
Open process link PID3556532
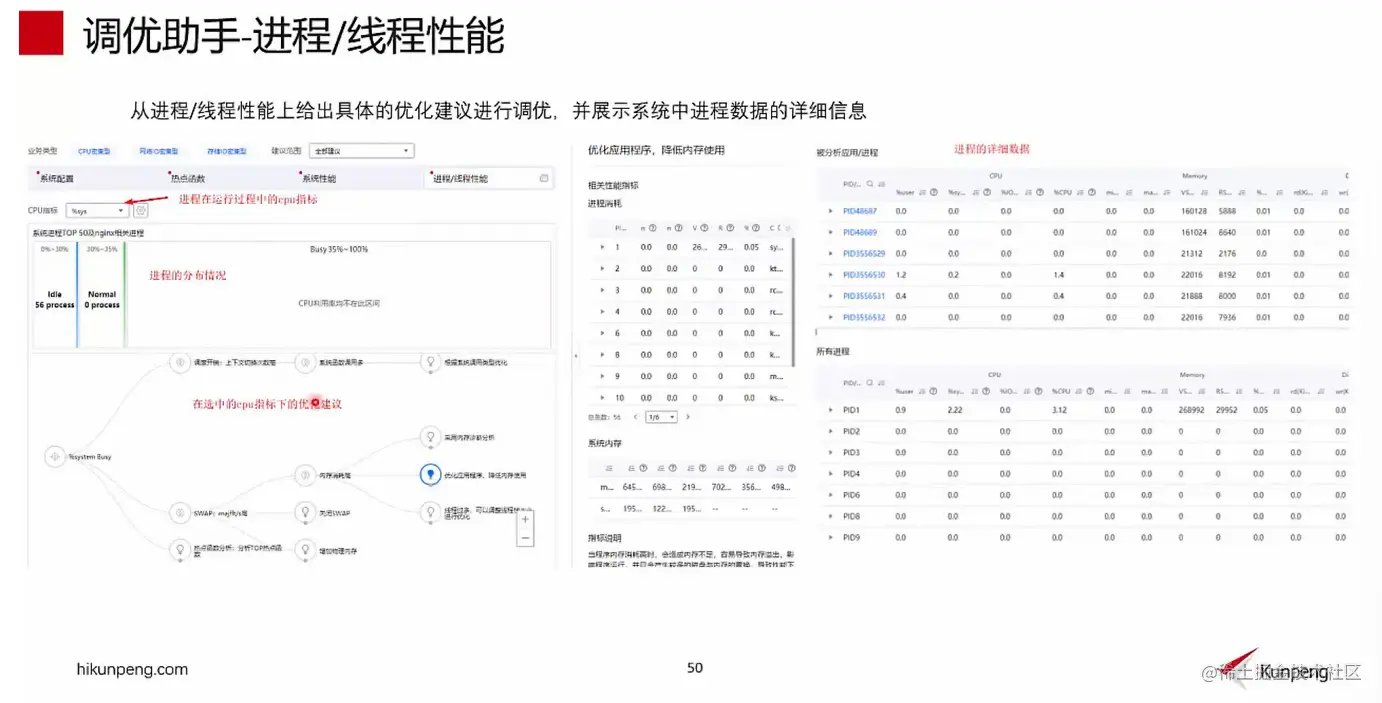pyautogui.click(x=864, y=317)
